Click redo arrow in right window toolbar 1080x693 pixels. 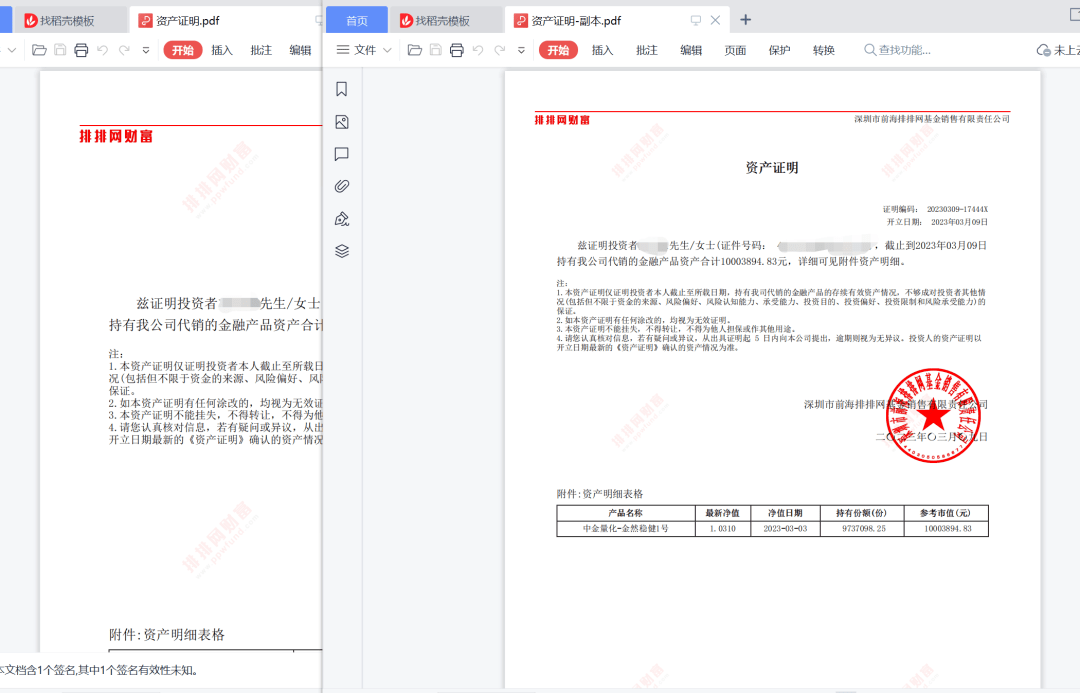click(500, 50)
